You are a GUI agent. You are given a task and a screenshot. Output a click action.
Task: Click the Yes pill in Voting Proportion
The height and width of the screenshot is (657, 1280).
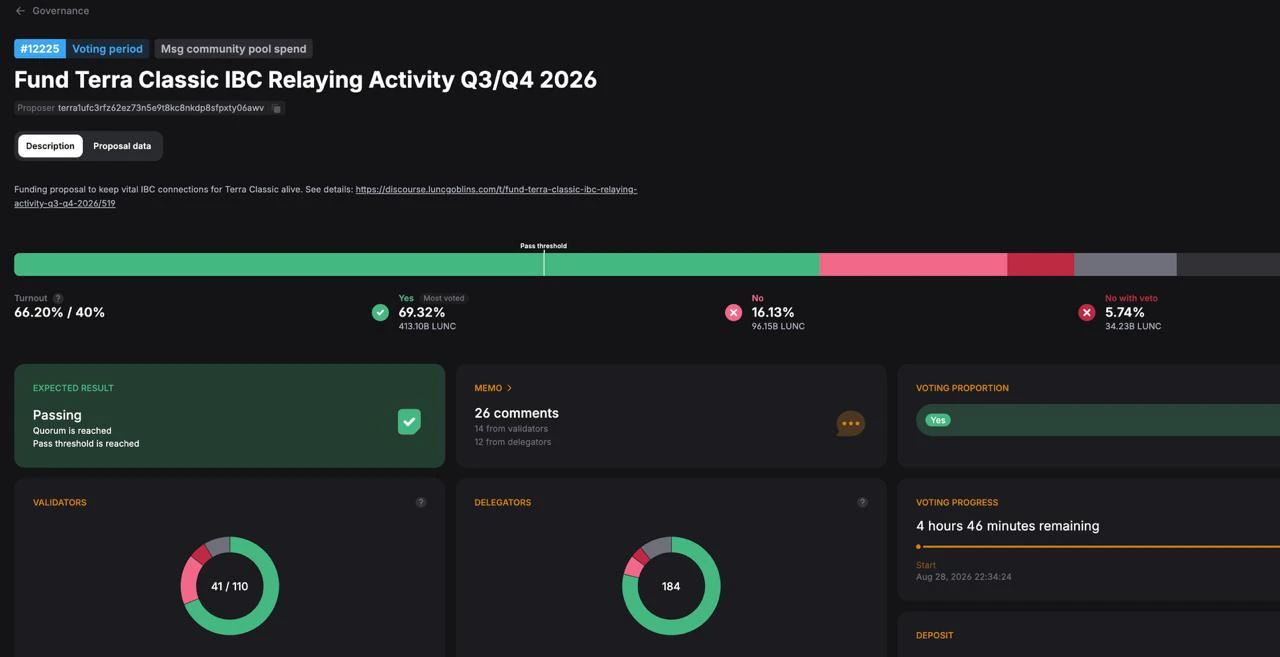coord(938,420)
